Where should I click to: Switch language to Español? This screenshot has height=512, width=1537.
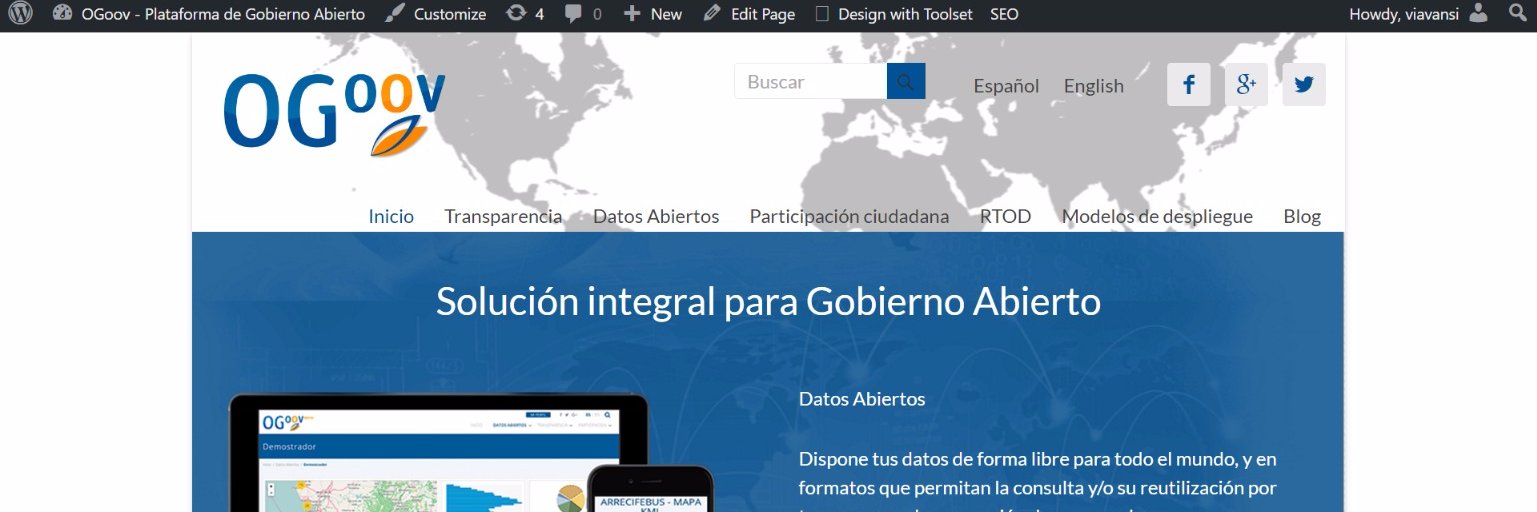tap(1006, 86)
